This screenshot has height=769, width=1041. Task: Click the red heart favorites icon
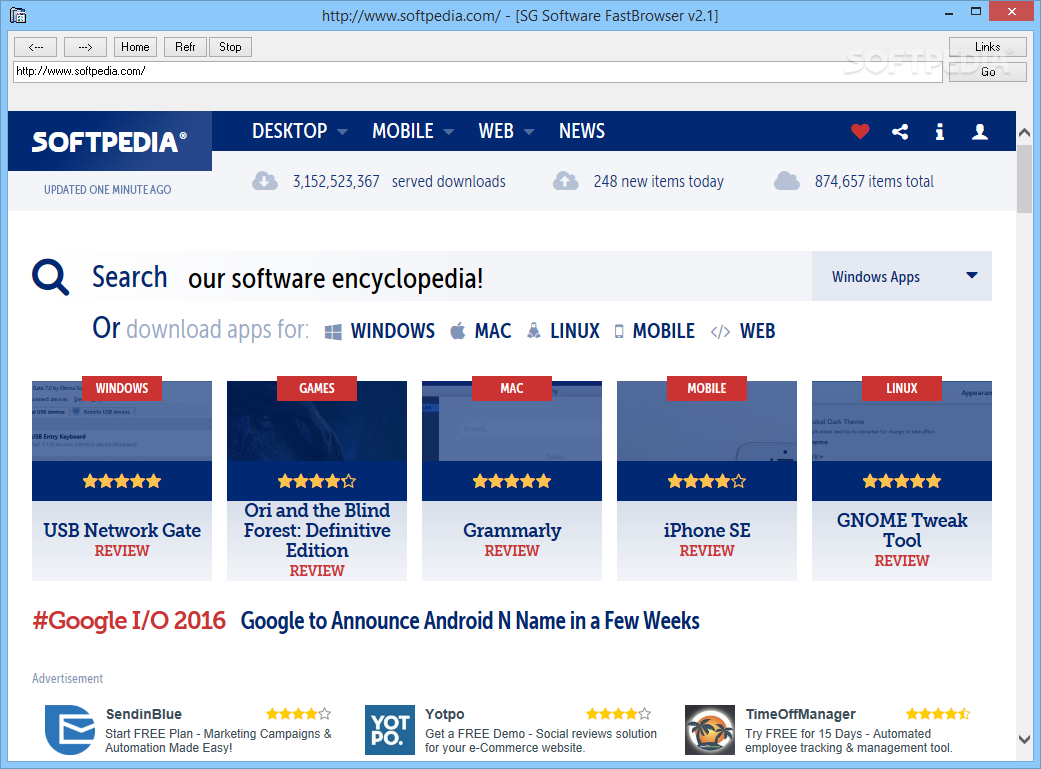coord(860,131)
